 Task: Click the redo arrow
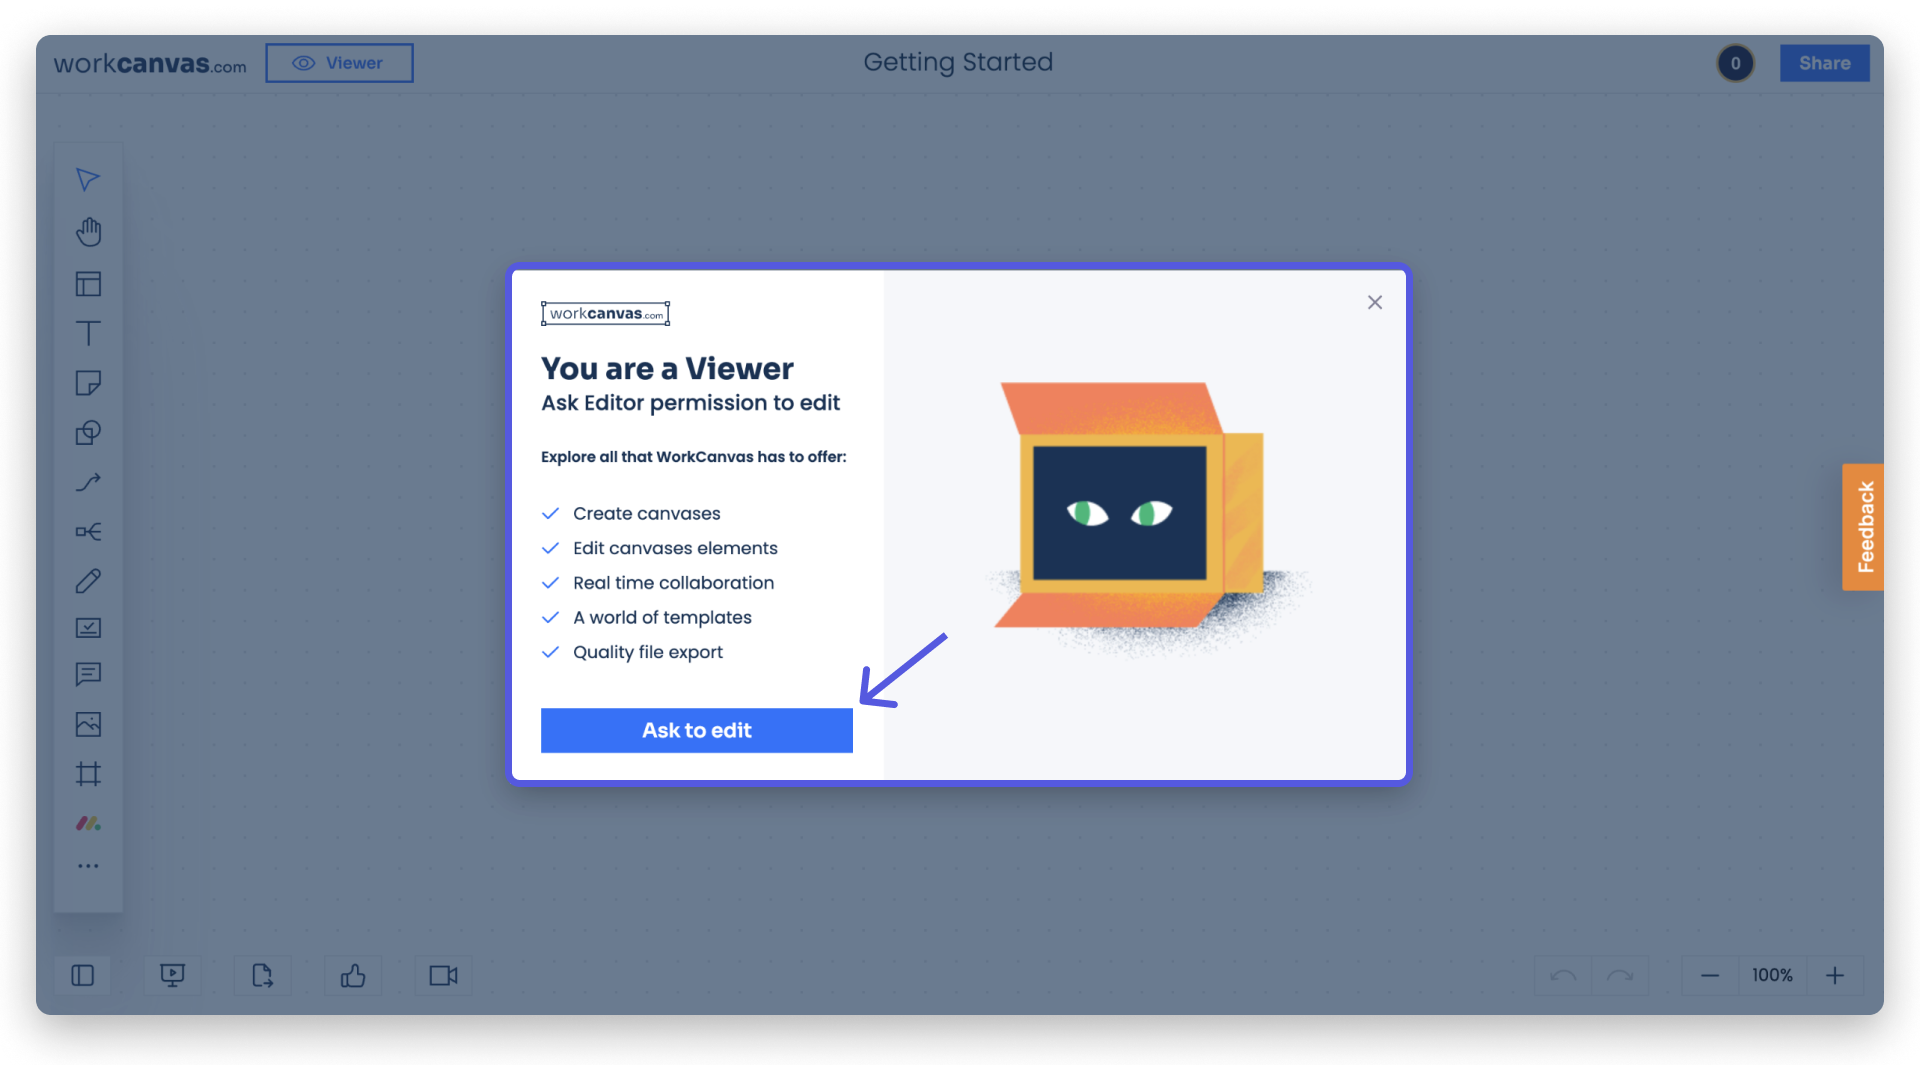1620,976
